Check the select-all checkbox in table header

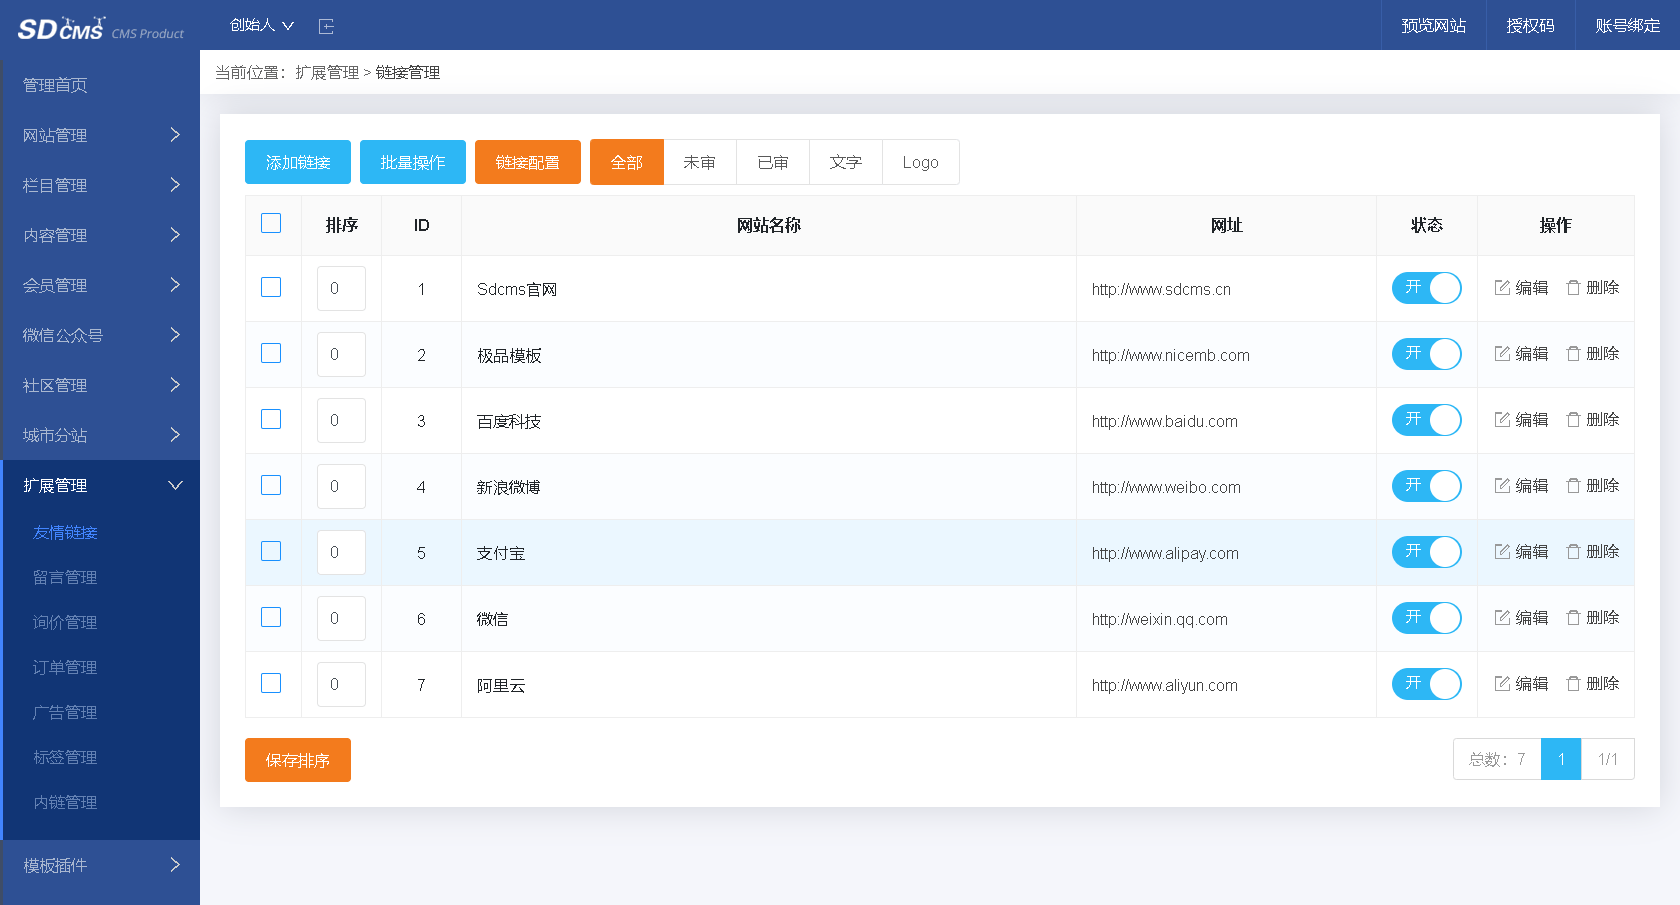(x=271, y=223)
